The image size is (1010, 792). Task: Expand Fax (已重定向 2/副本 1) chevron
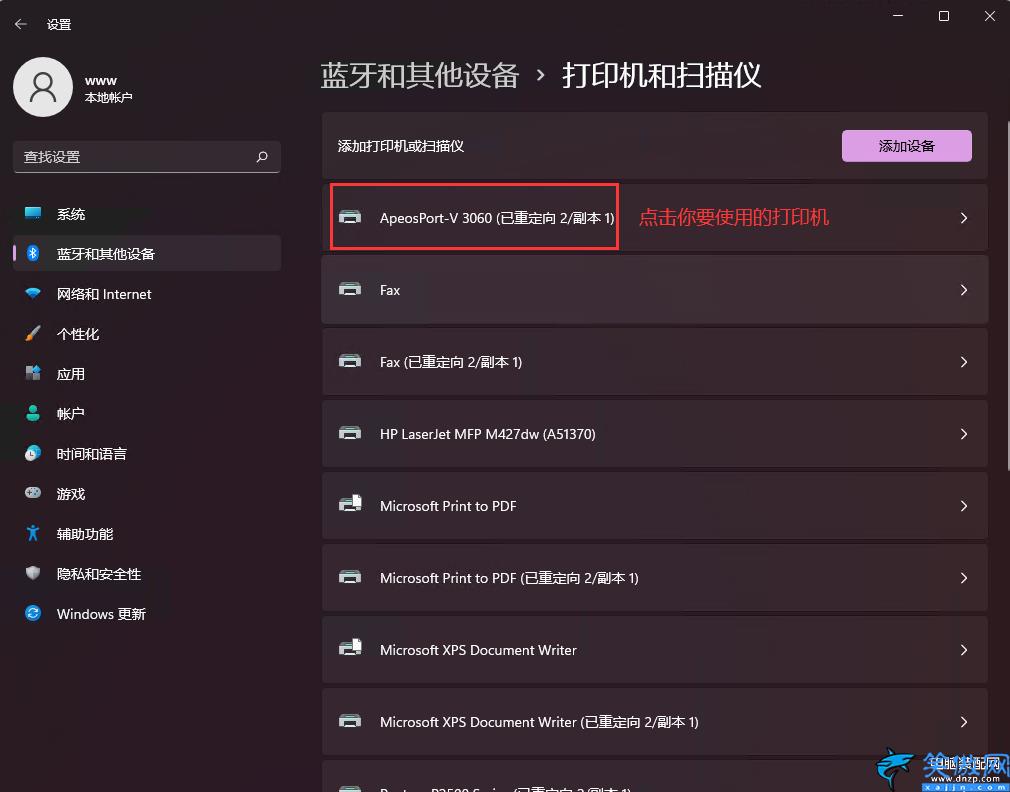coord(964,362)
